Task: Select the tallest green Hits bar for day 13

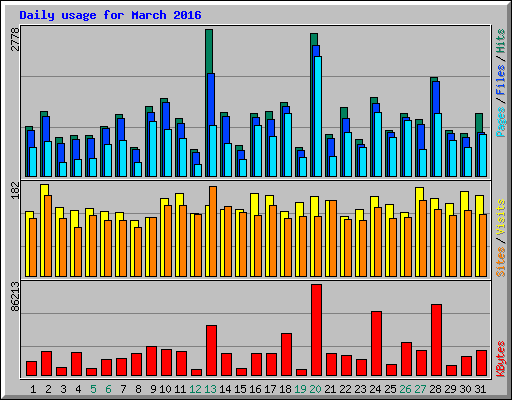Action: [x=209, y=52]
